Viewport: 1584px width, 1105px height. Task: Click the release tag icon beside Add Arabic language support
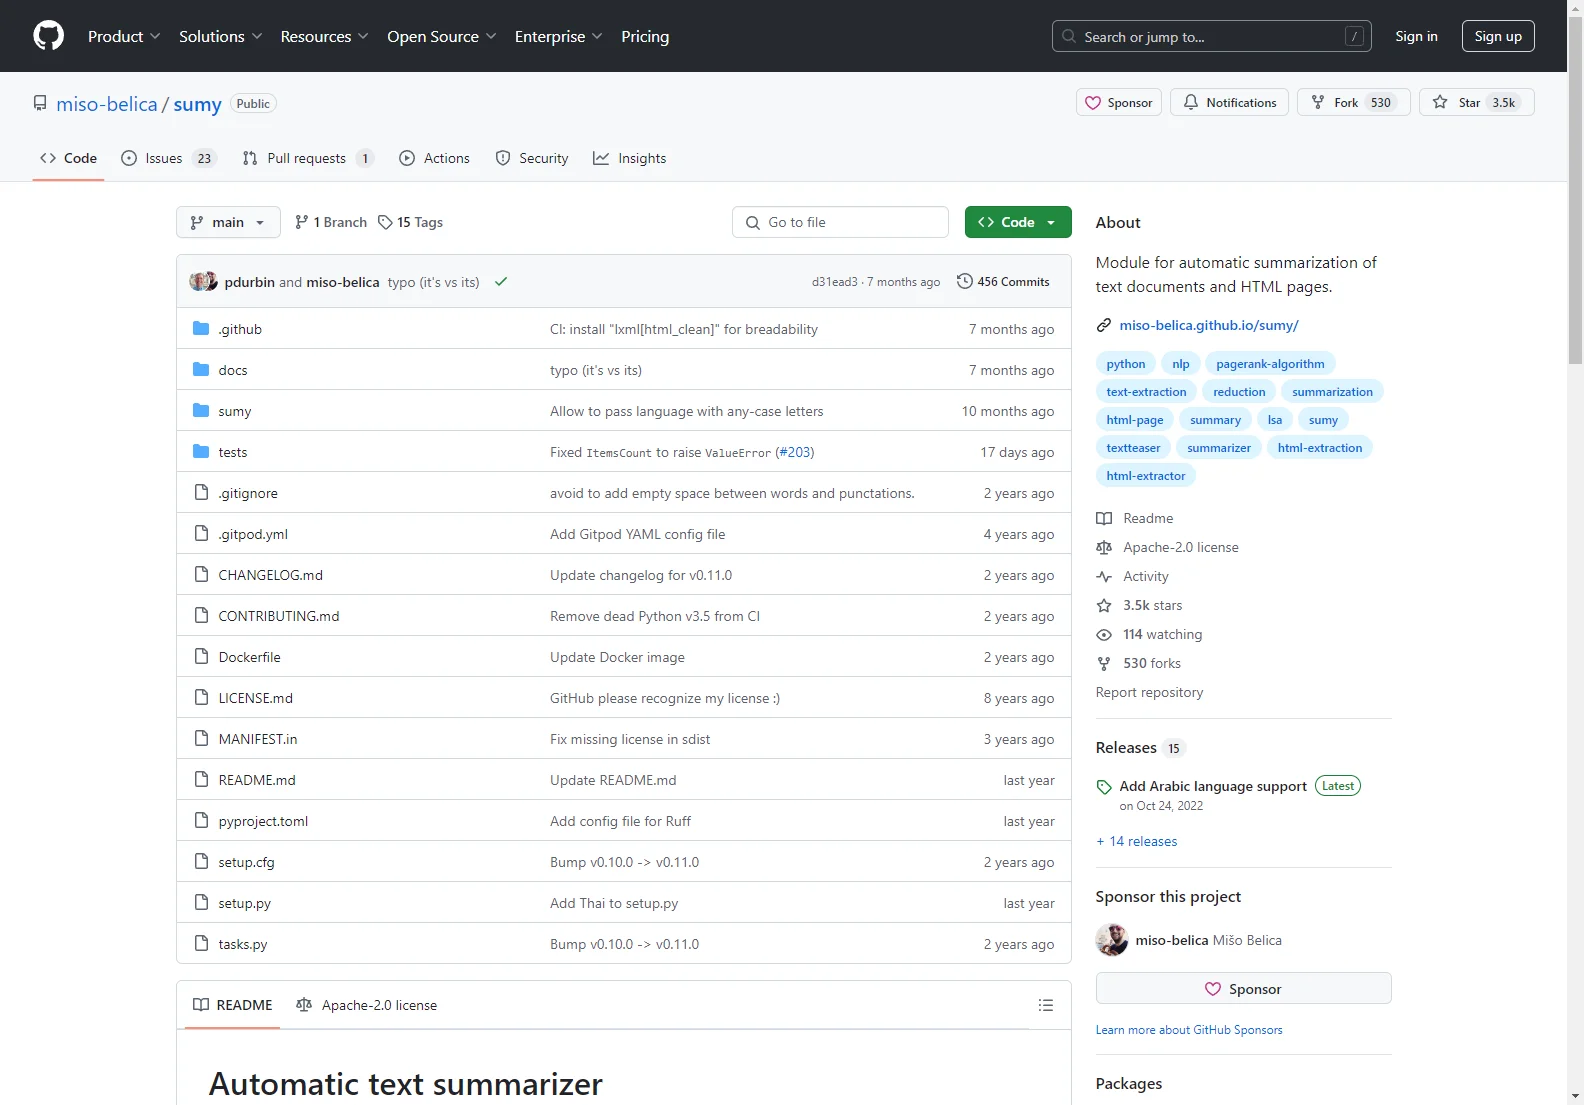coord(1104,787)
